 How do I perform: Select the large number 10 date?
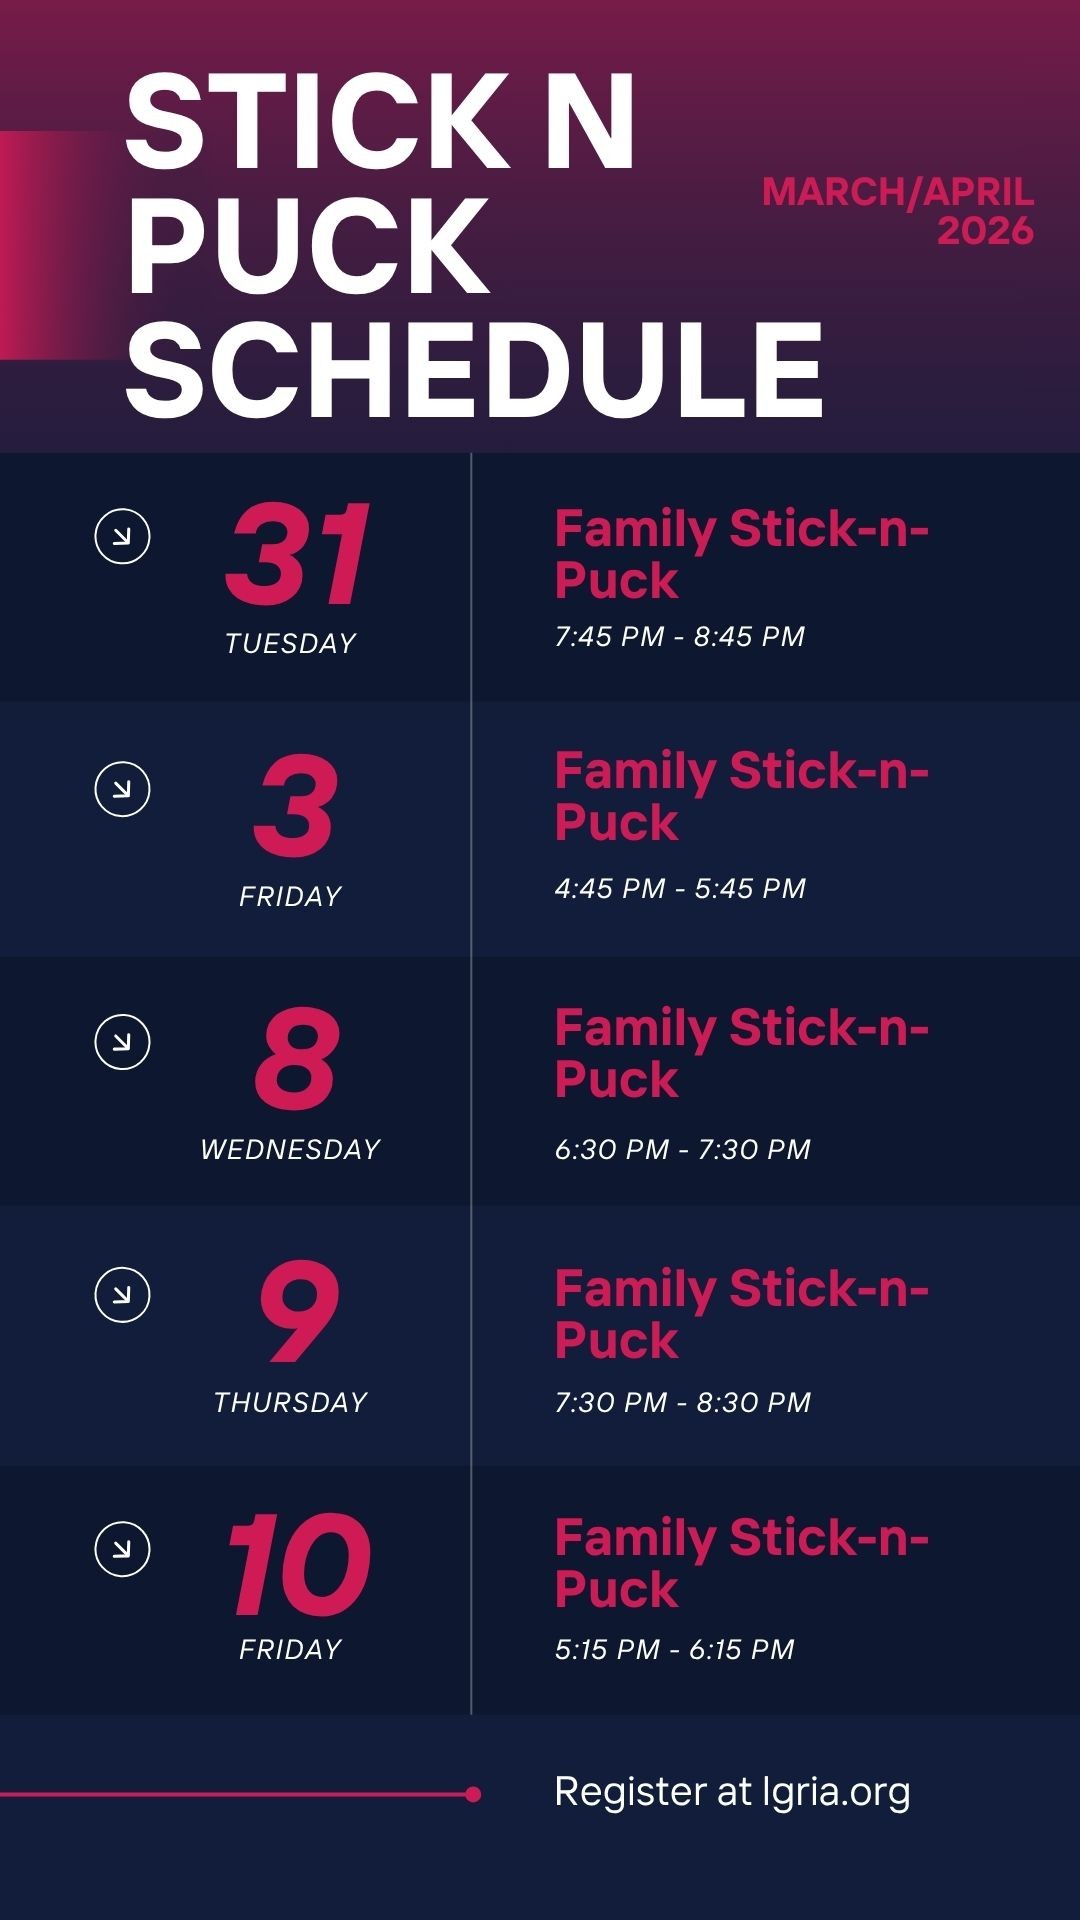click(299, 1564)
